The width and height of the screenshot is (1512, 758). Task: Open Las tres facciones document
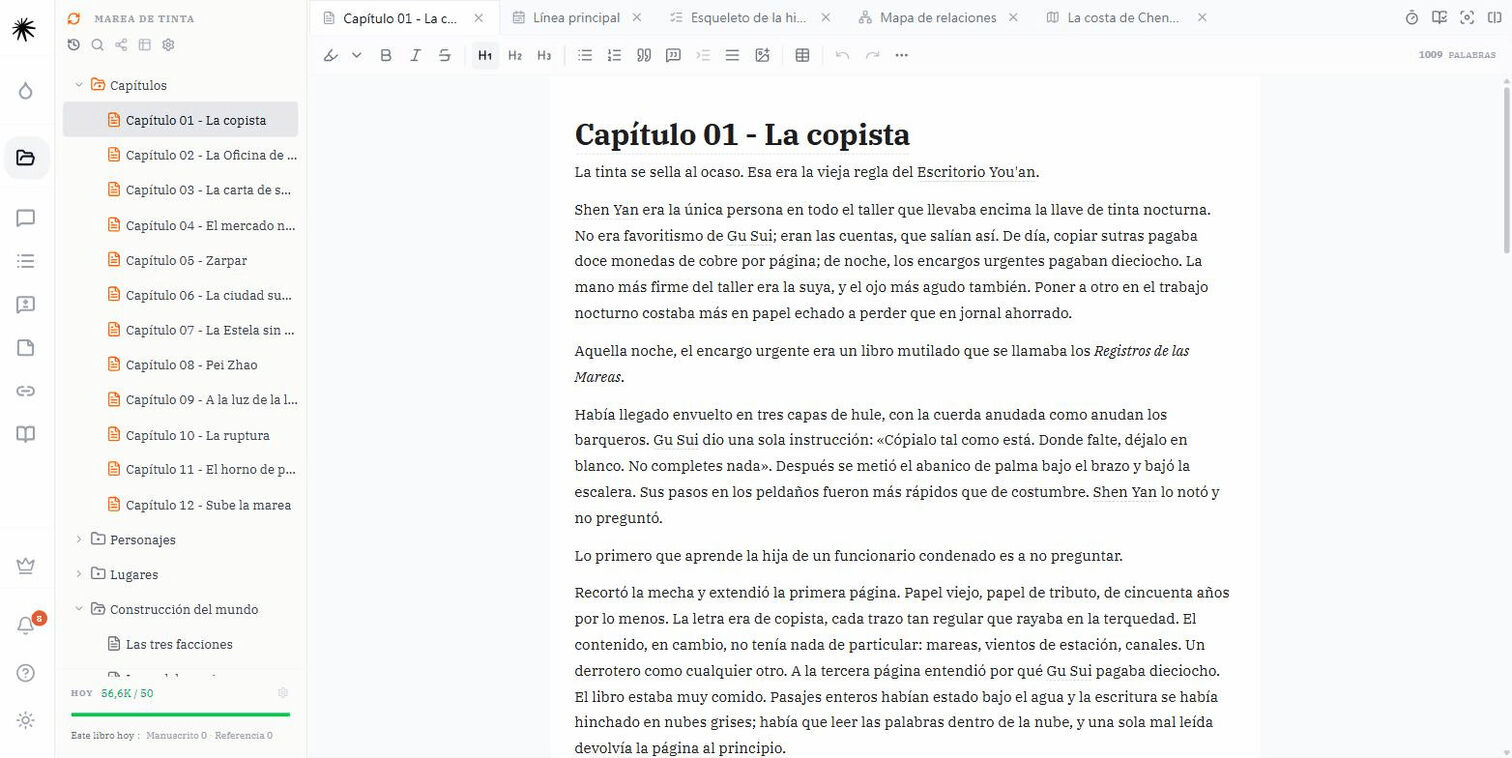(x=180, y=644)
